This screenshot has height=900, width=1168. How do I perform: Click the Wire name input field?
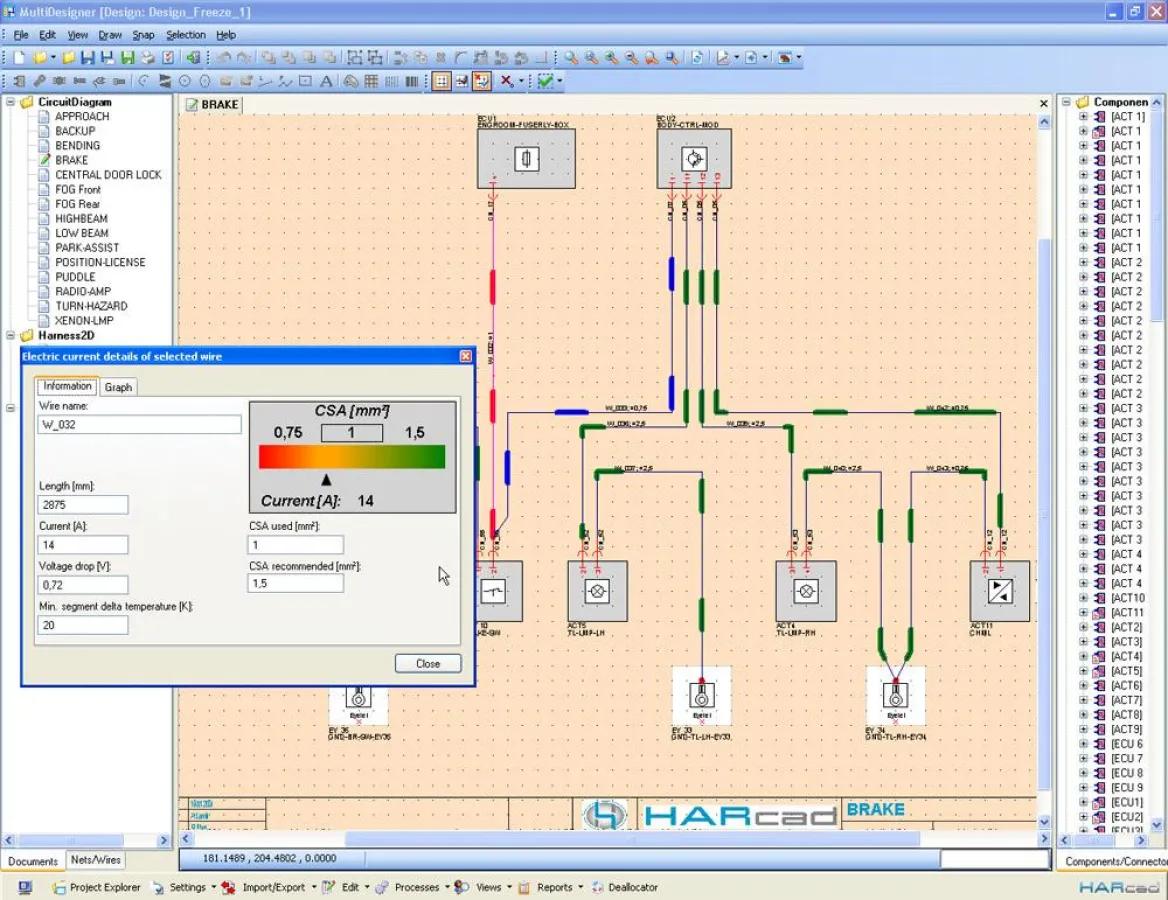pyautogui.click(x=139, y=424)
